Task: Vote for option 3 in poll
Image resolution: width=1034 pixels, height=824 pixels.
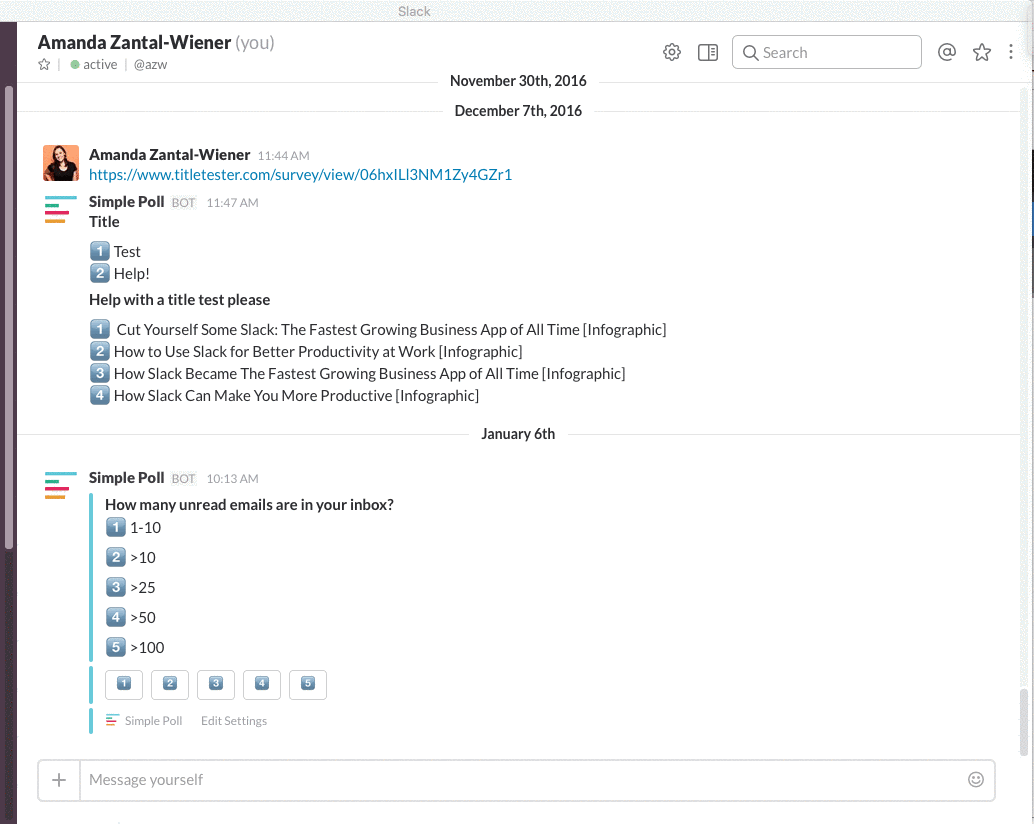Action: (216, 684)
